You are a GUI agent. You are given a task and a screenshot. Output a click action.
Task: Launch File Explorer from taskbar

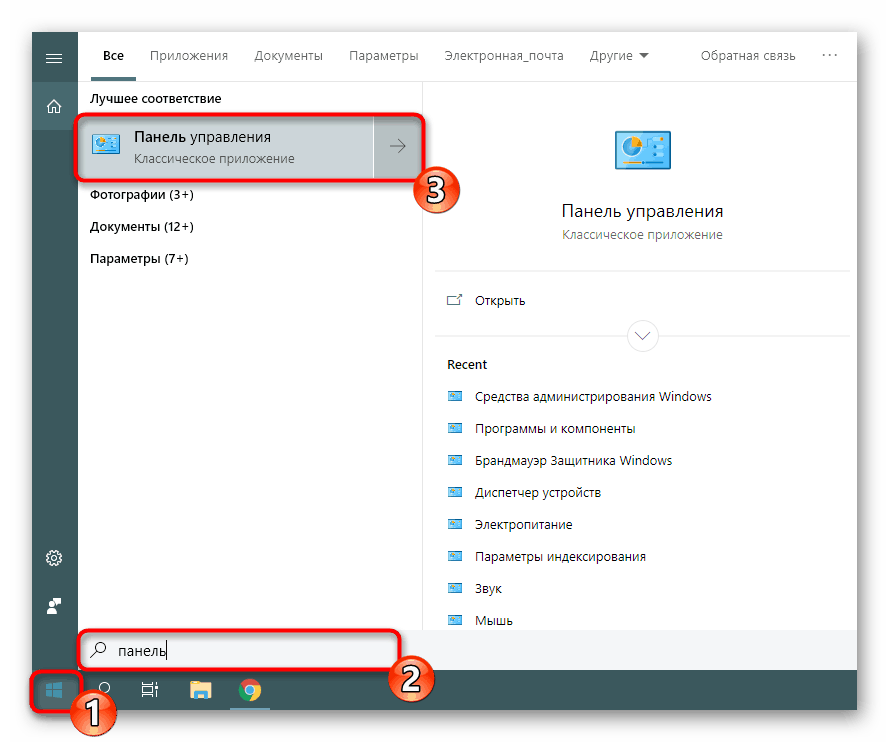(200, 690)
